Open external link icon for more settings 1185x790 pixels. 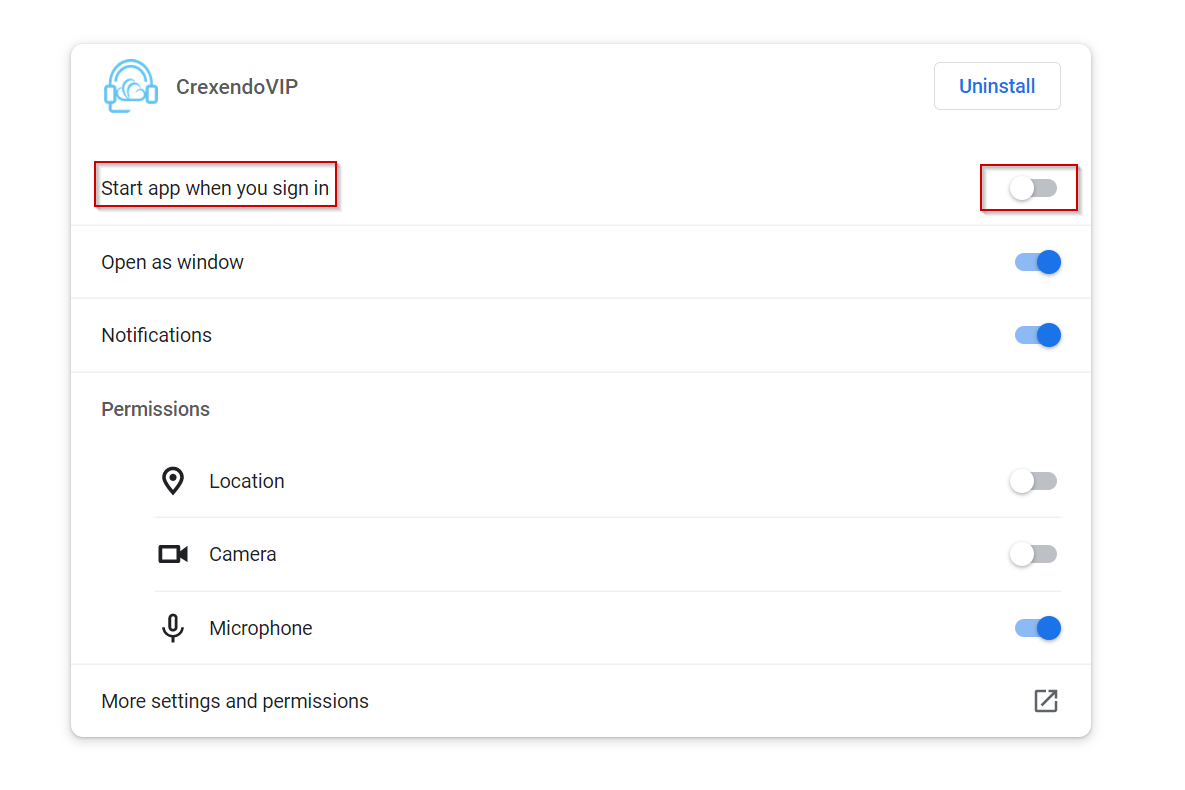click(x=1046, y=701)
